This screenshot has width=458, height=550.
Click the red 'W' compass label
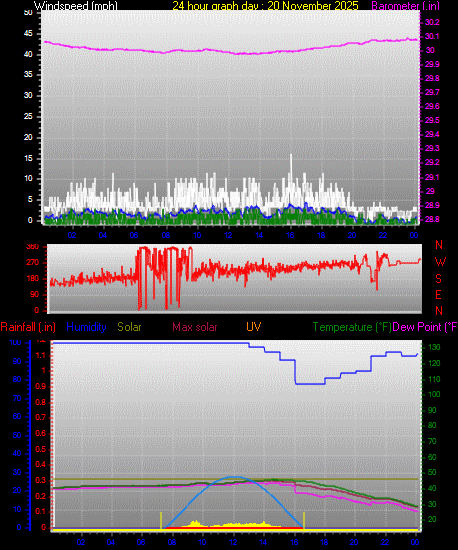[440, 261]
